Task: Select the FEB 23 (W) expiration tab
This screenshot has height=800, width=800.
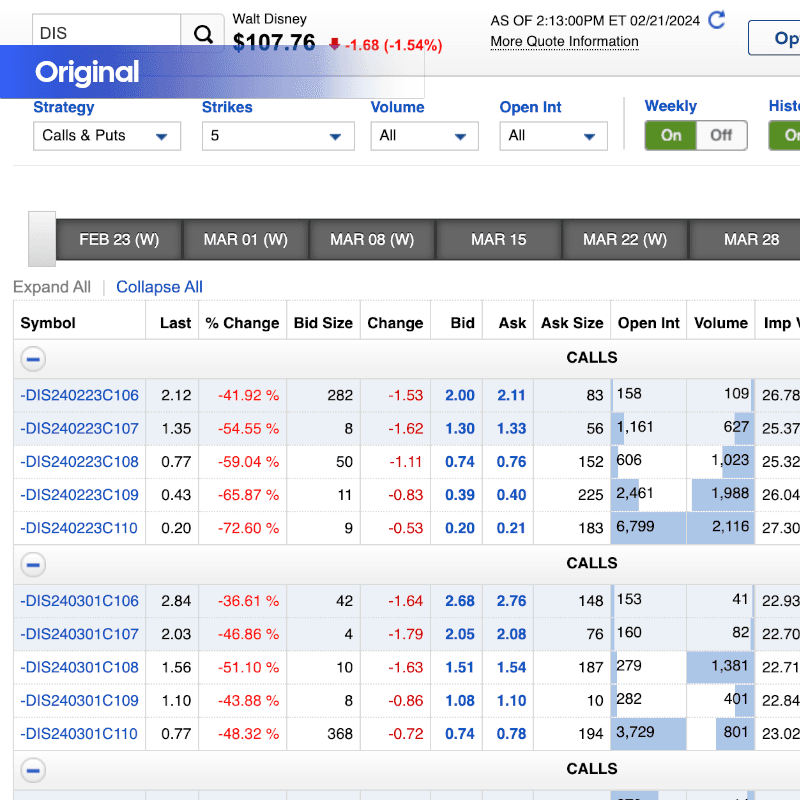Action: click(119, 239)
